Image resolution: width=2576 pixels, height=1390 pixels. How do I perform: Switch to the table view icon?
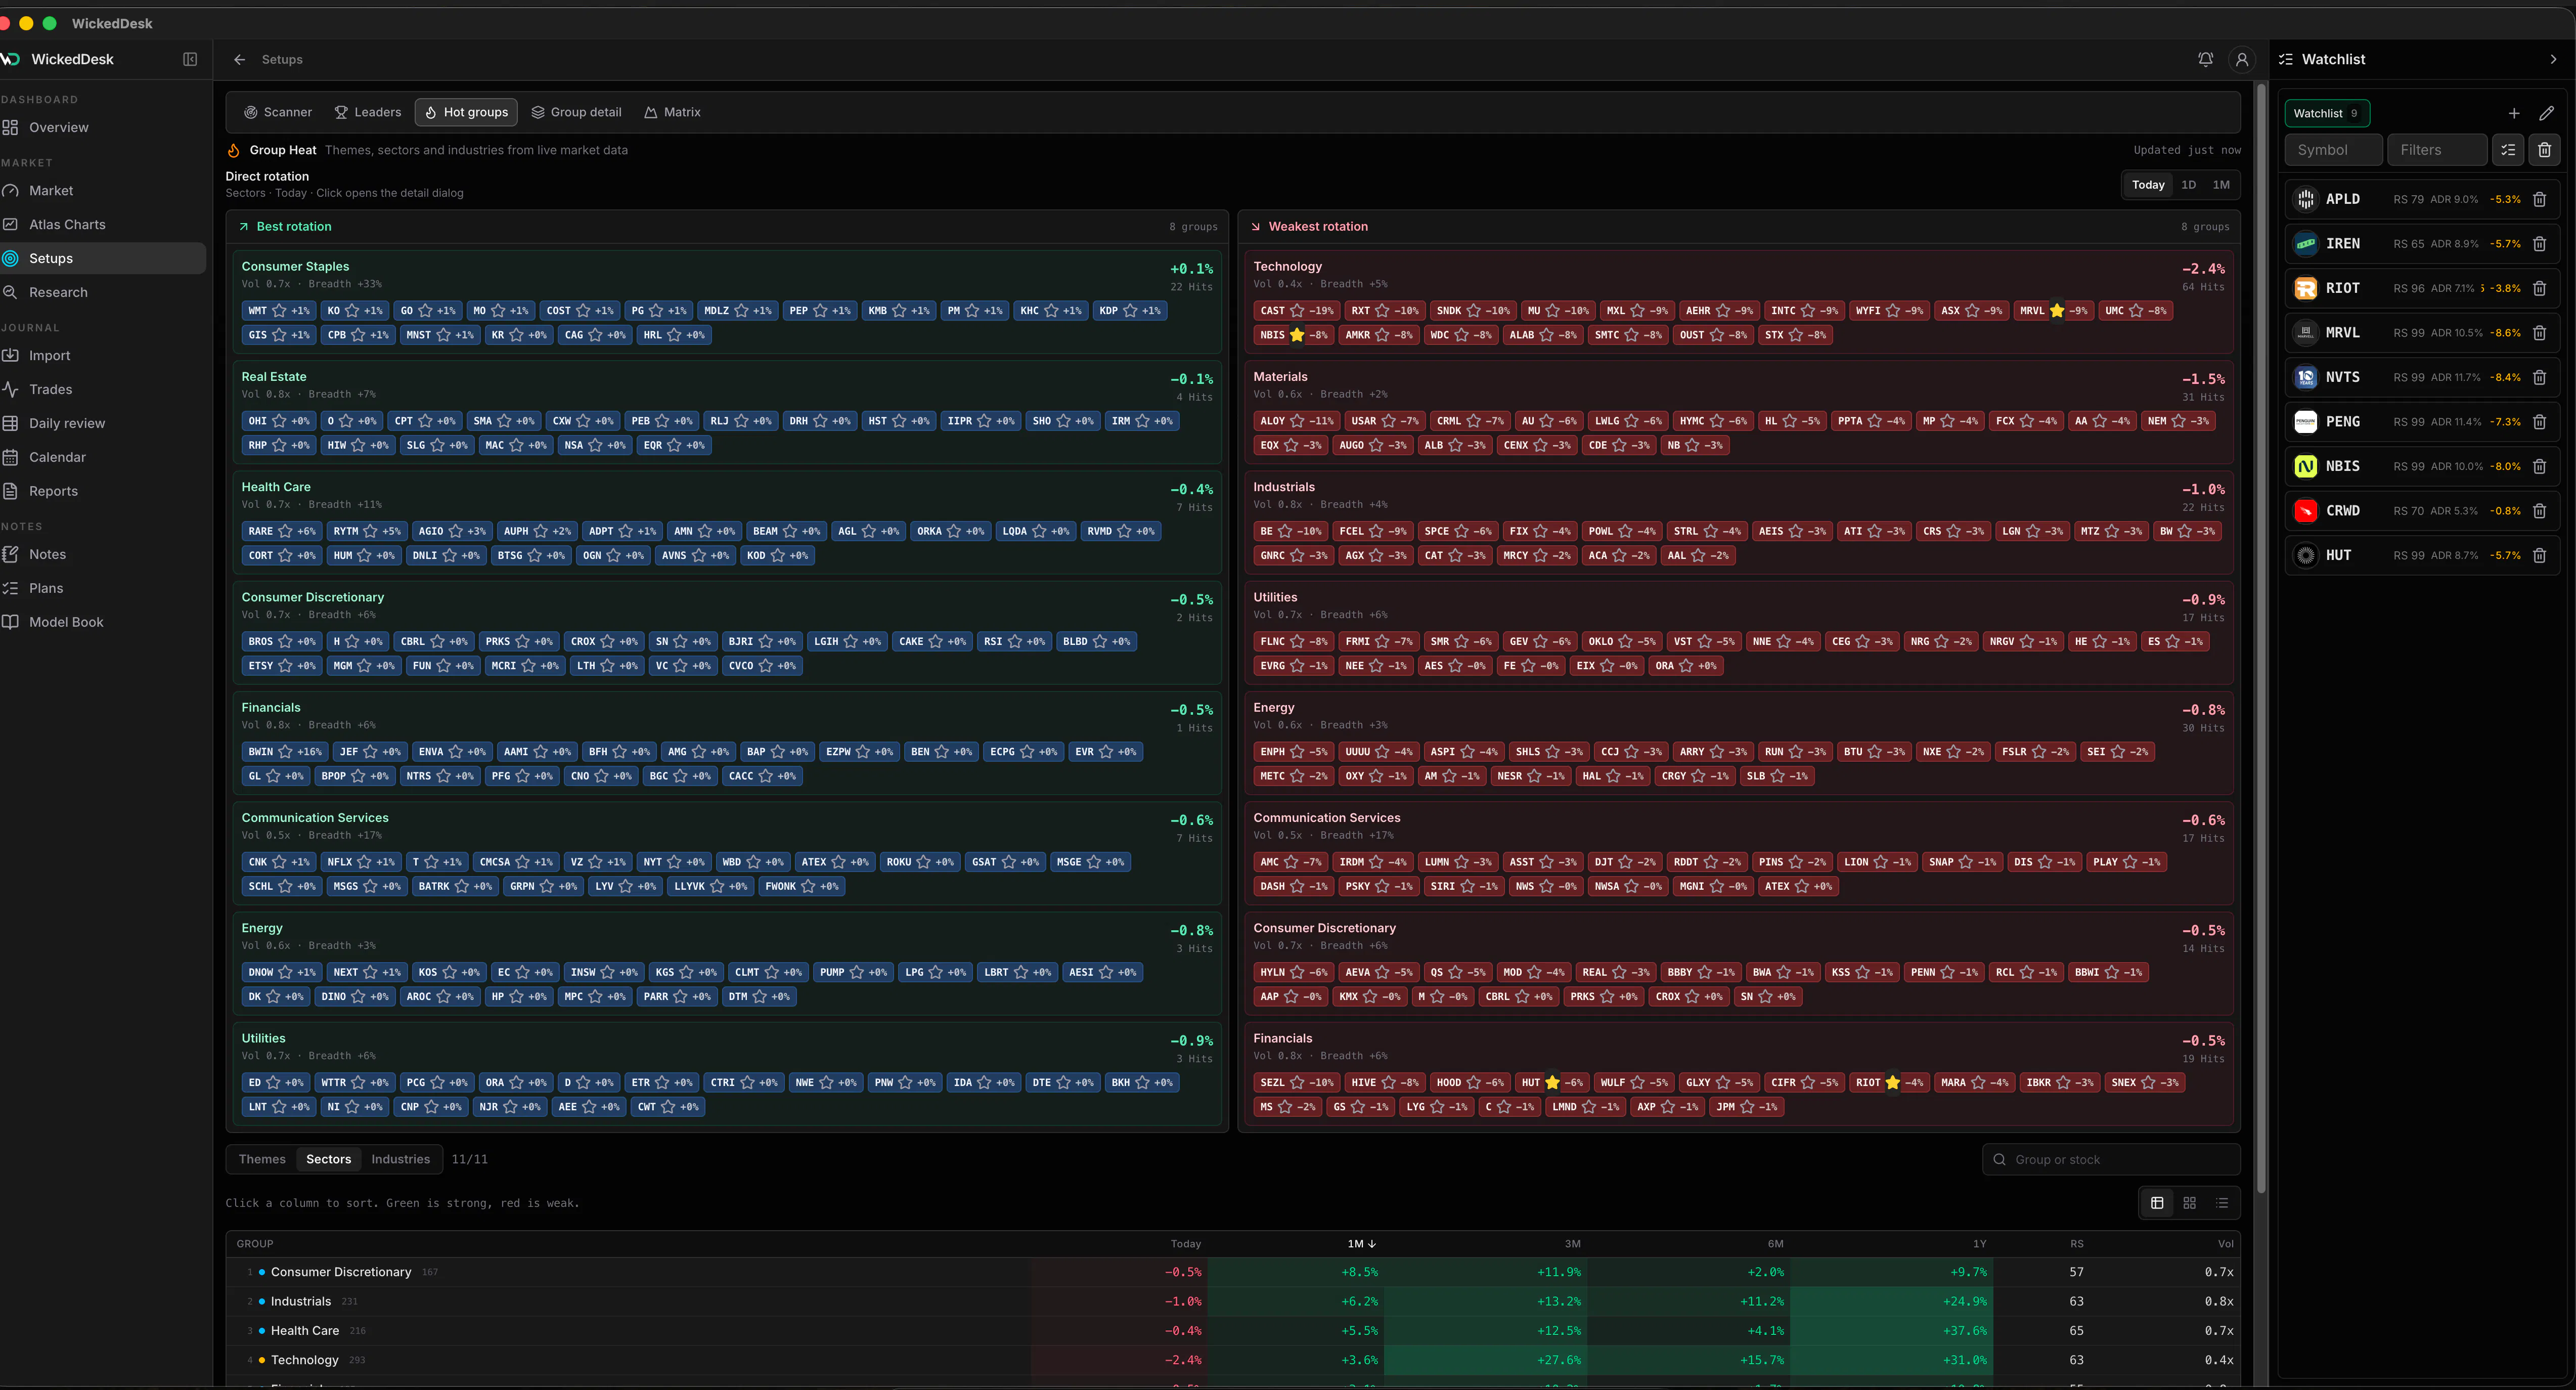point(2157,1203)
